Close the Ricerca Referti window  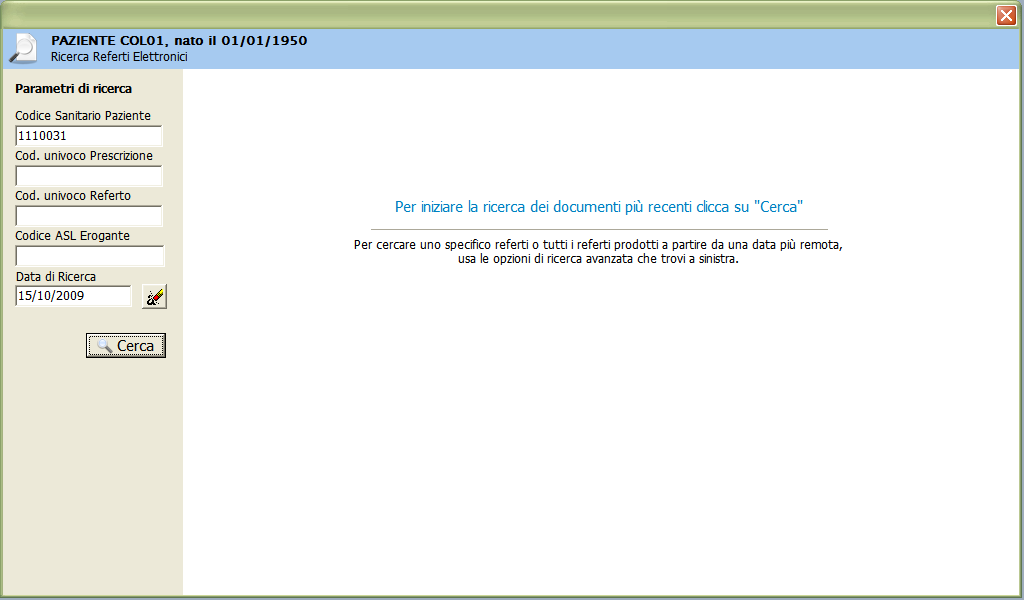(1006, 15)
